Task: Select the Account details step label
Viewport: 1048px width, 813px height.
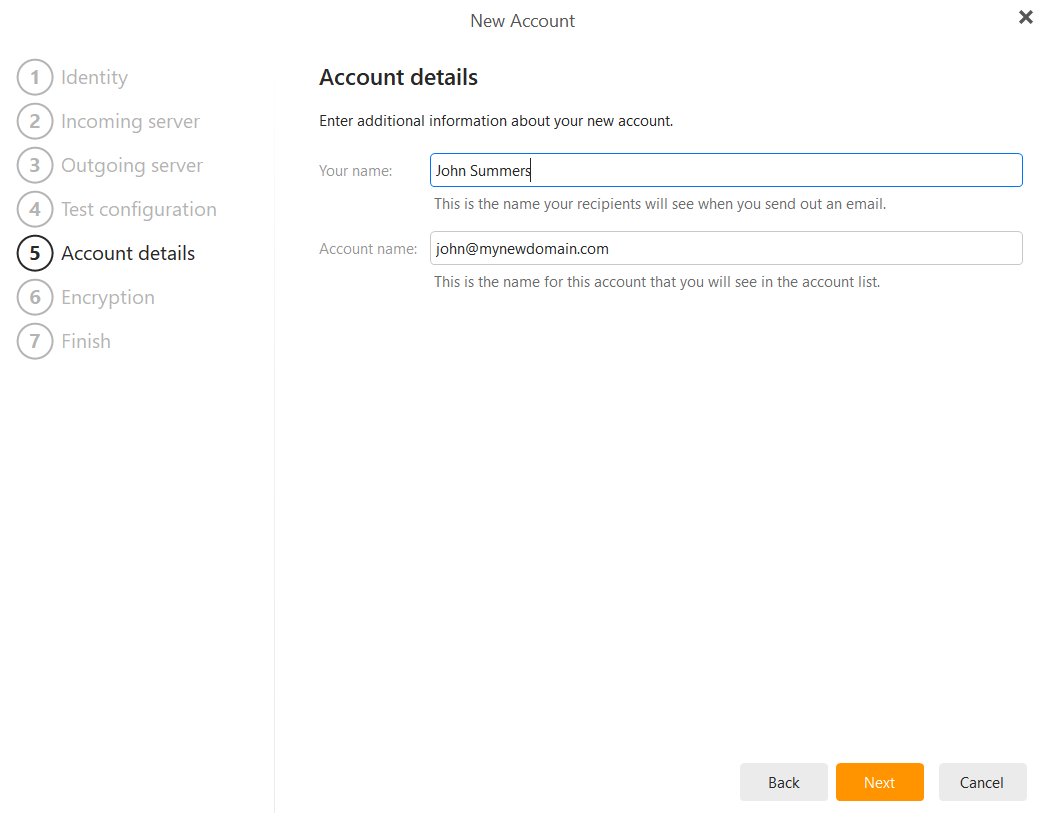Action: tap(128, 253)
